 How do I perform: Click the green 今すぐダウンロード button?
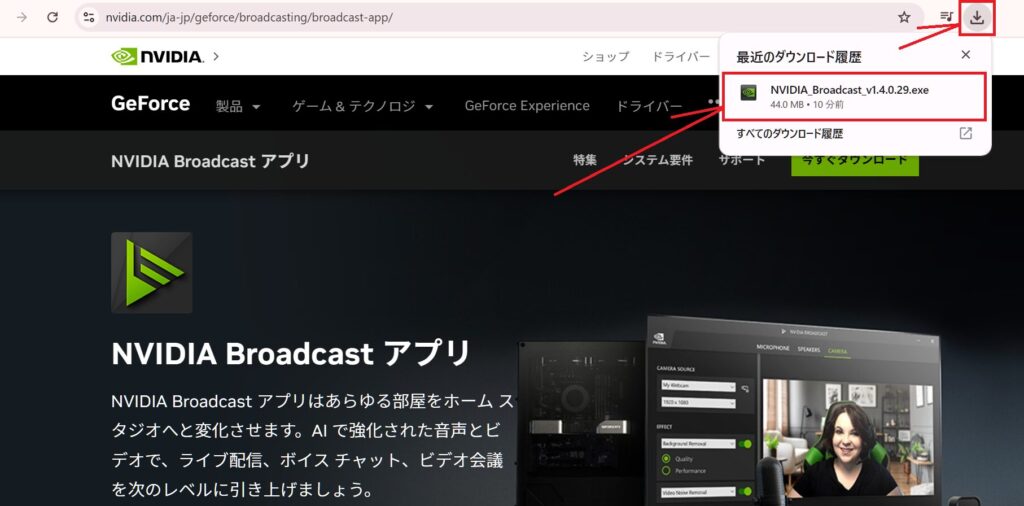854,161
